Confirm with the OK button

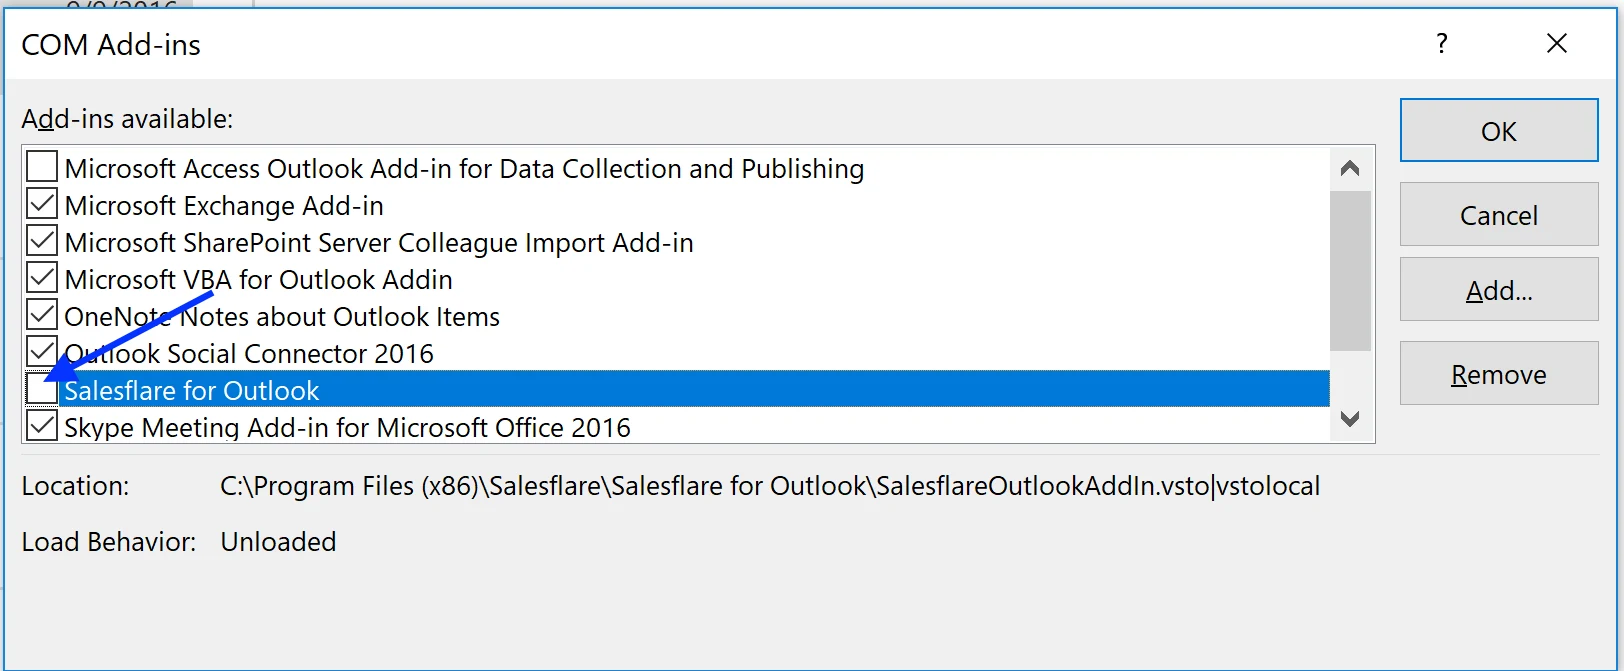(1499, 130)
